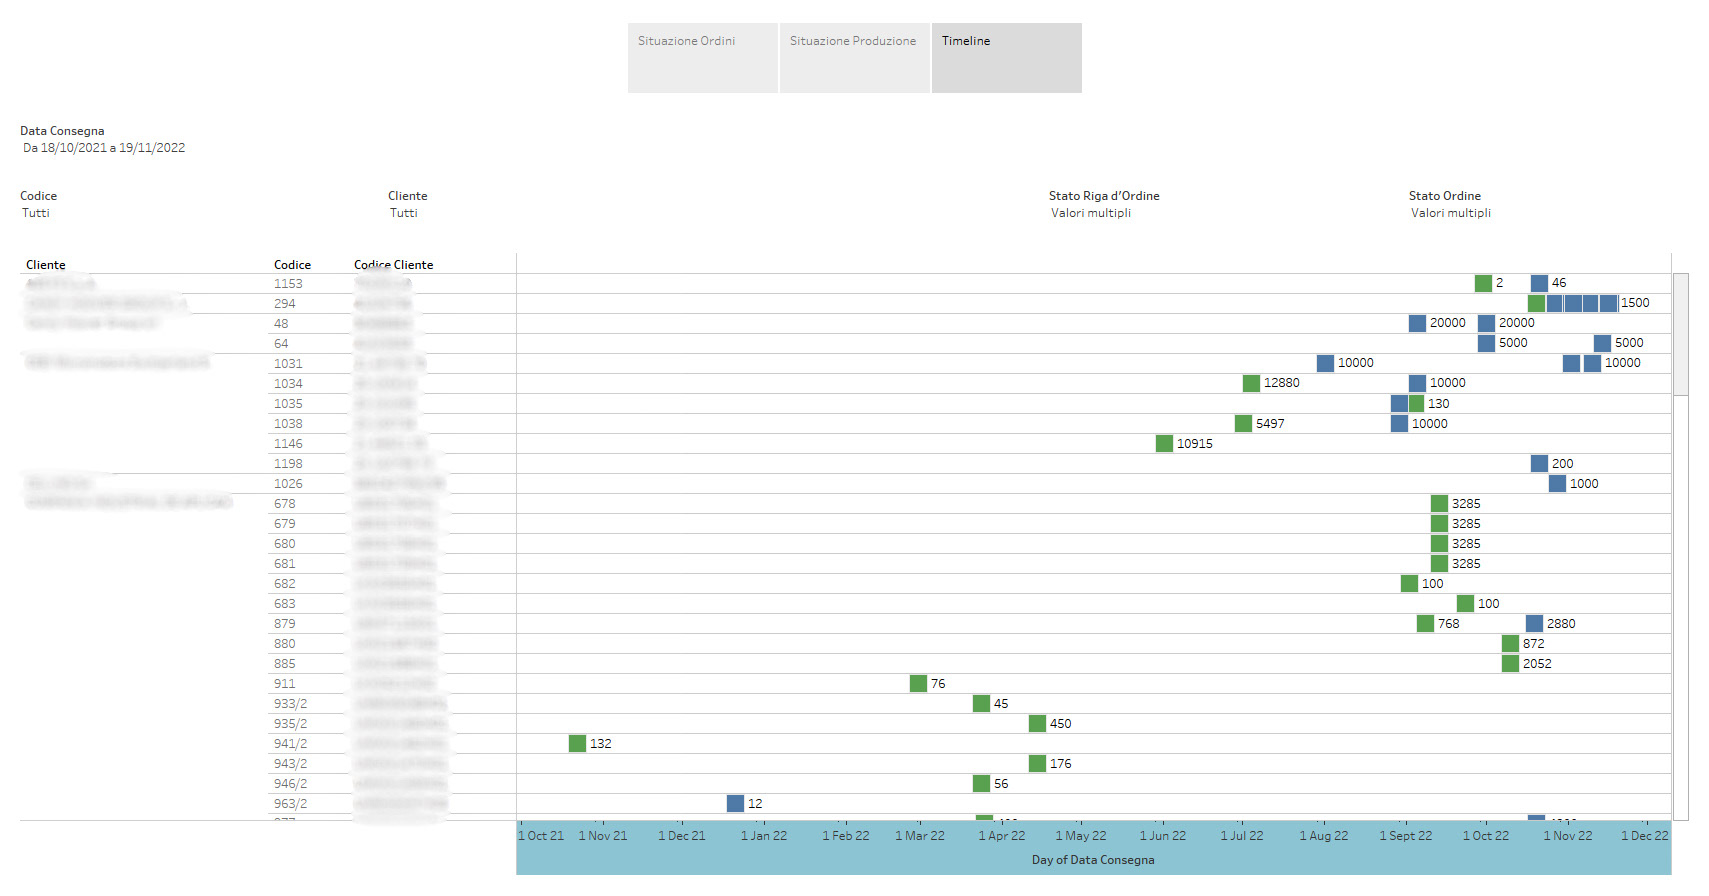Select the green marker labeled 2052
This screenshot has height=896, width=1709.
[x=1510, y=663]
